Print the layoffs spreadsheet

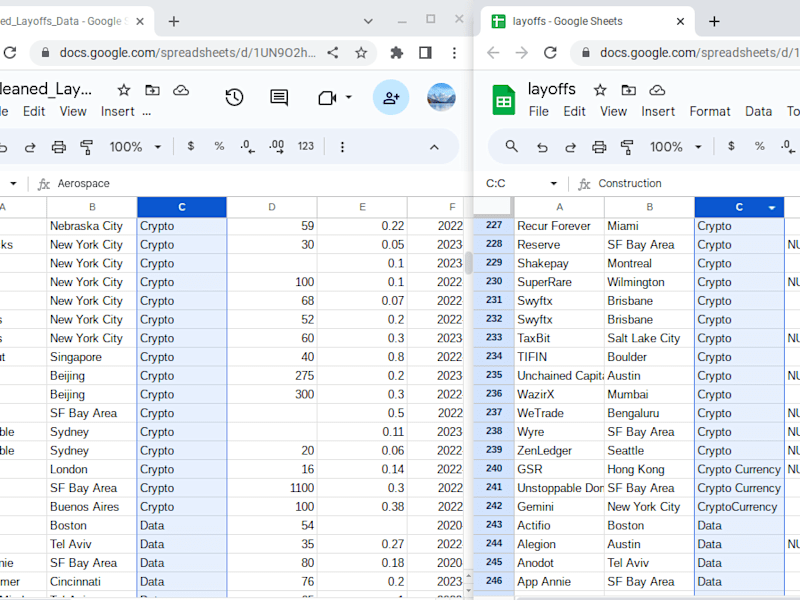click(599, 147)
